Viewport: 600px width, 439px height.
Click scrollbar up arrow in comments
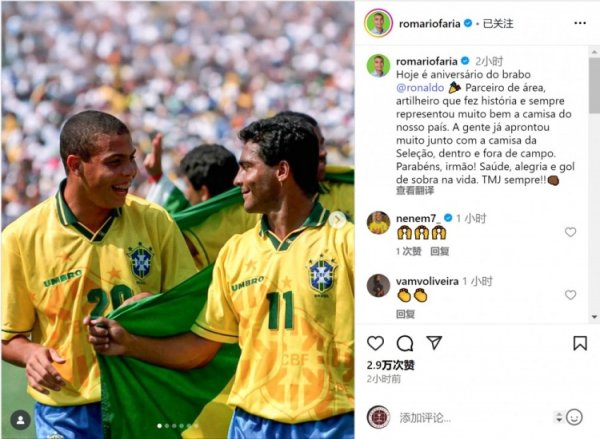pos(594,52)
